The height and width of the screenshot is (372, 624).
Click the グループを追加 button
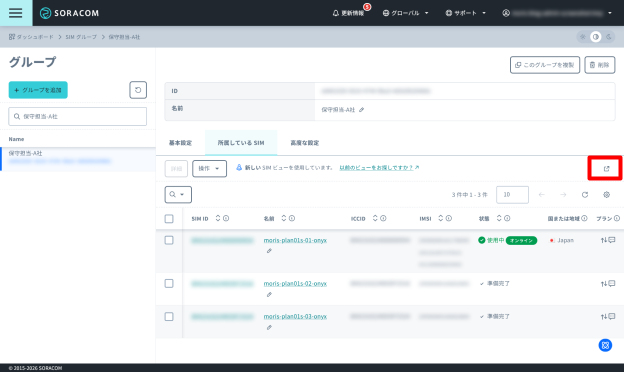point(38,90)
